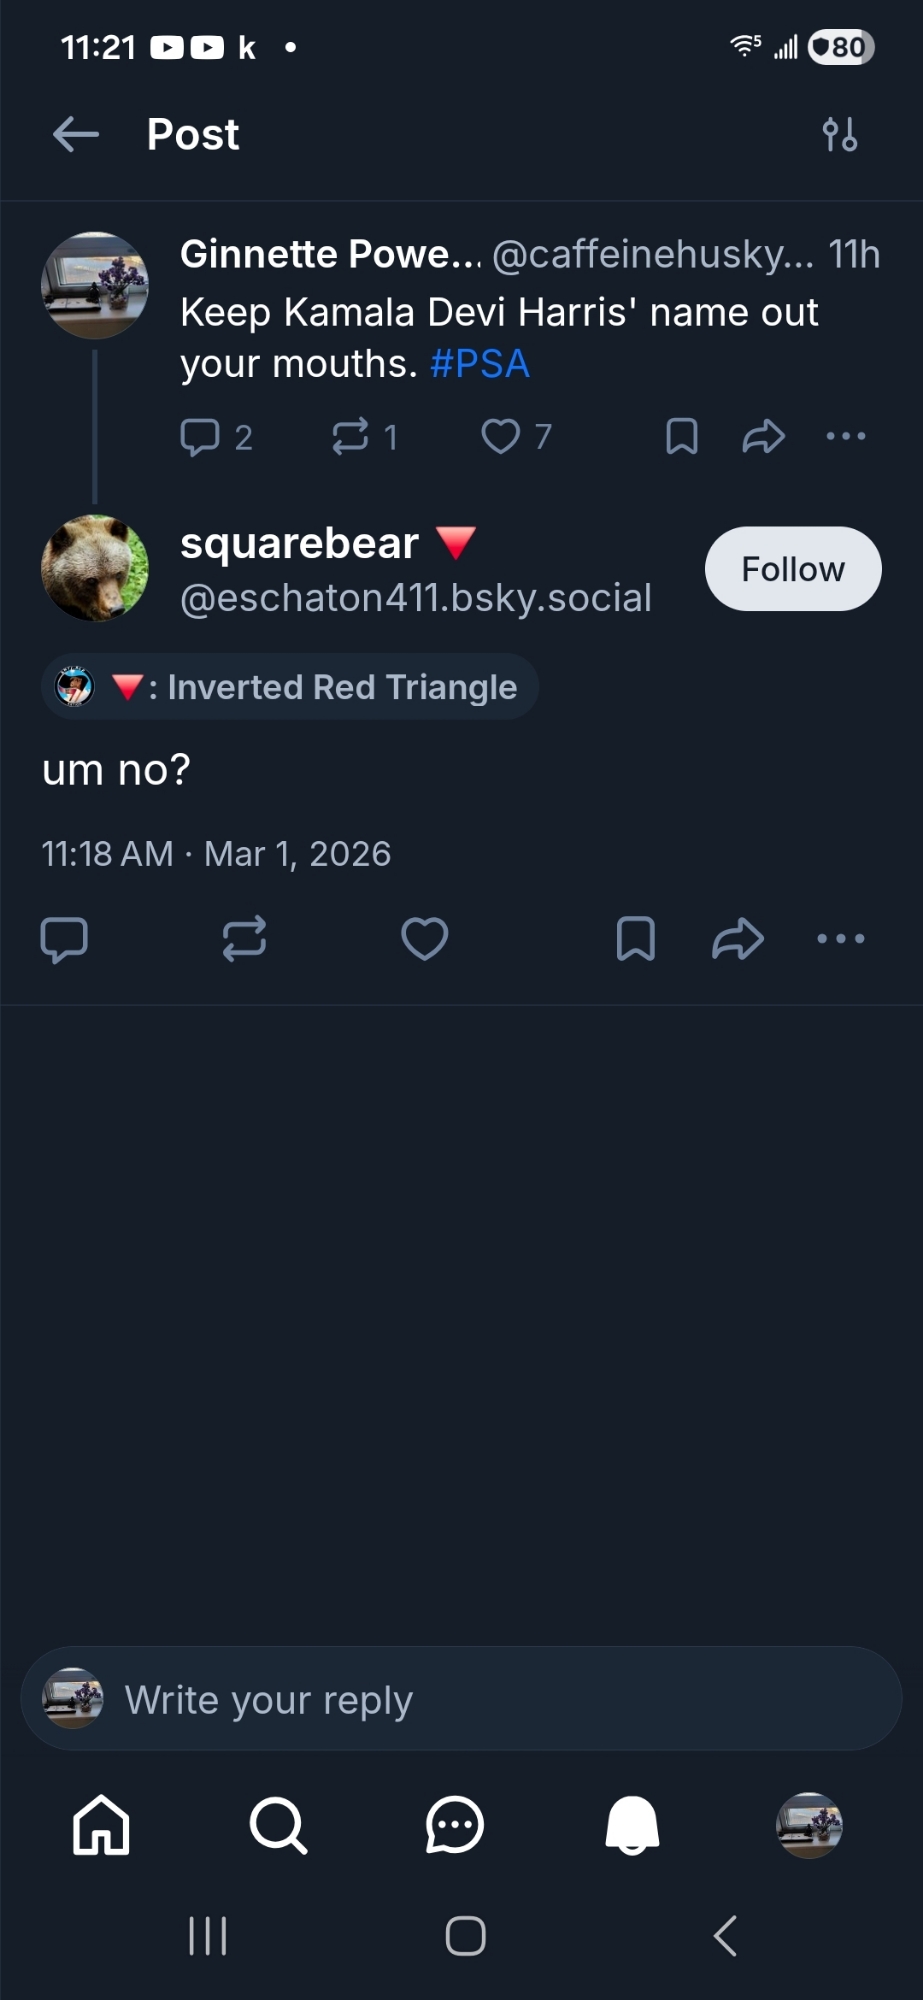Reply to squarebear's um no post

pyautogui.click(x=64, y=939)
